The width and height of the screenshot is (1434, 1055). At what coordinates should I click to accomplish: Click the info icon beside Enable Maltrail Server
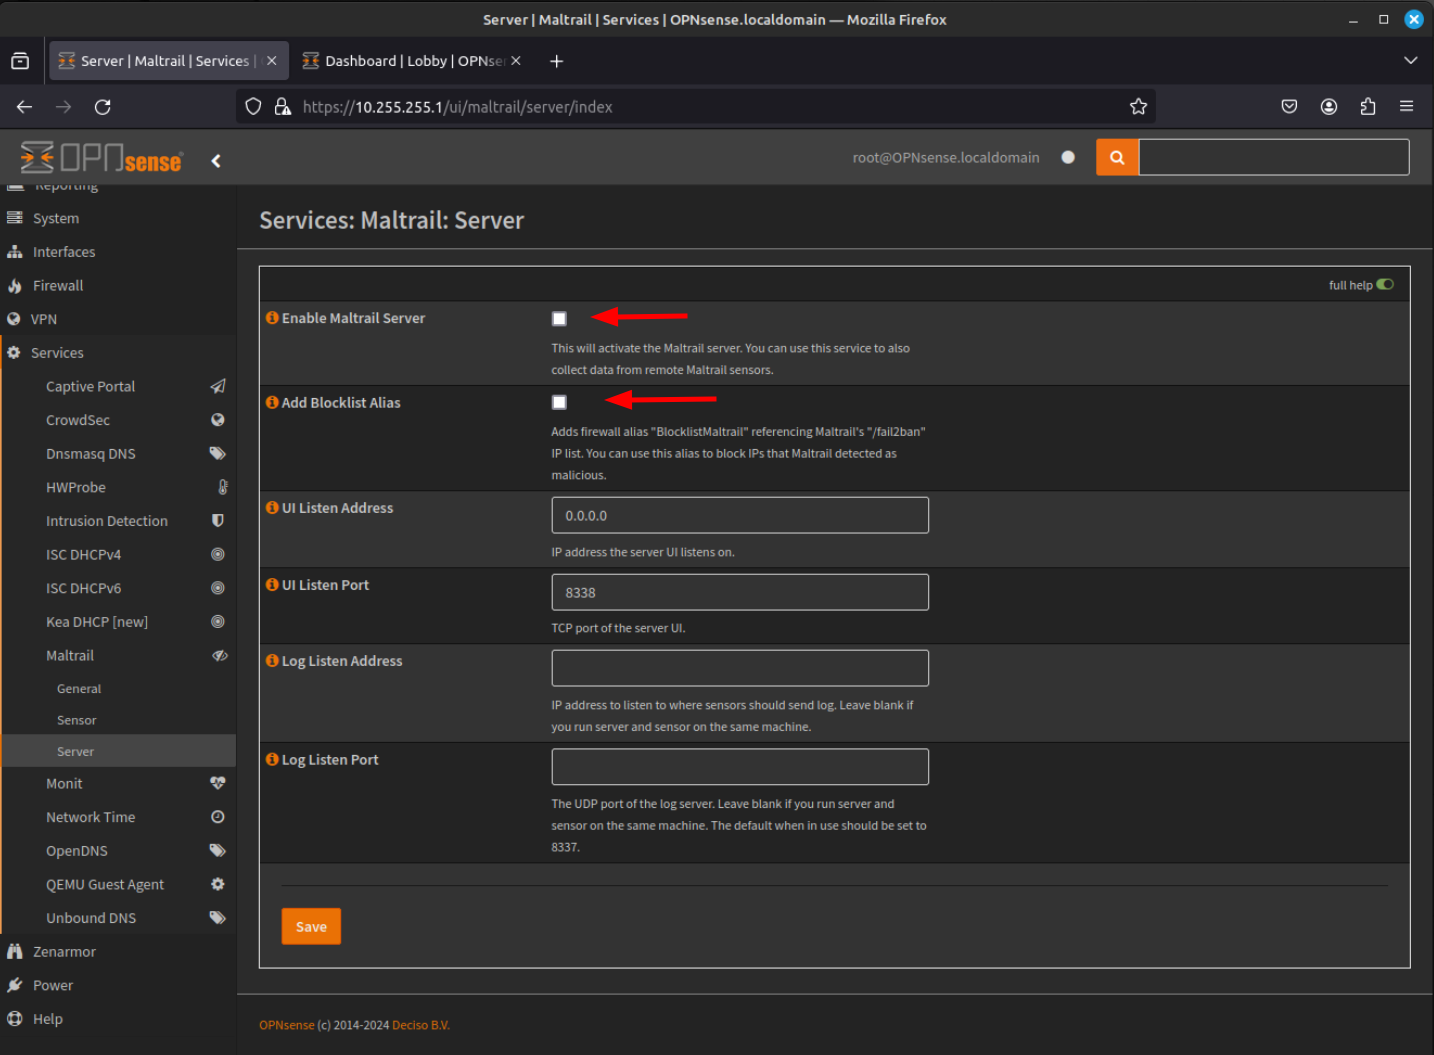(272, 318)
